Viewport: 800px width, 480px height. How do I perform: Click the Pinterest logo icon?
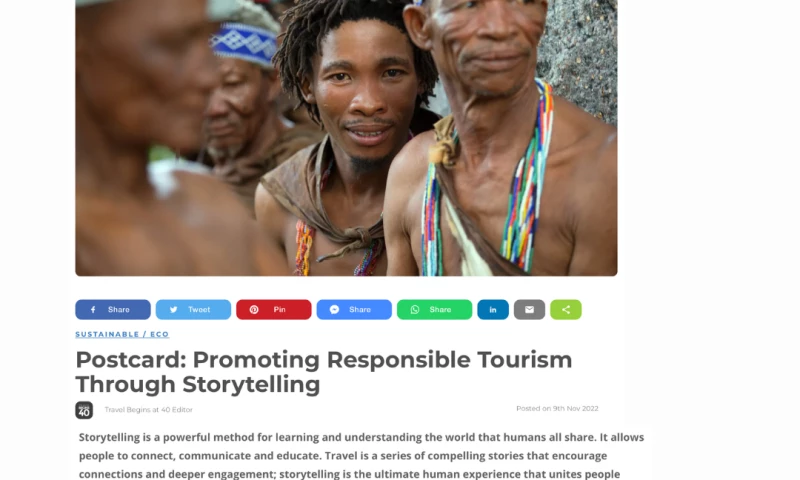click(254, 310)
